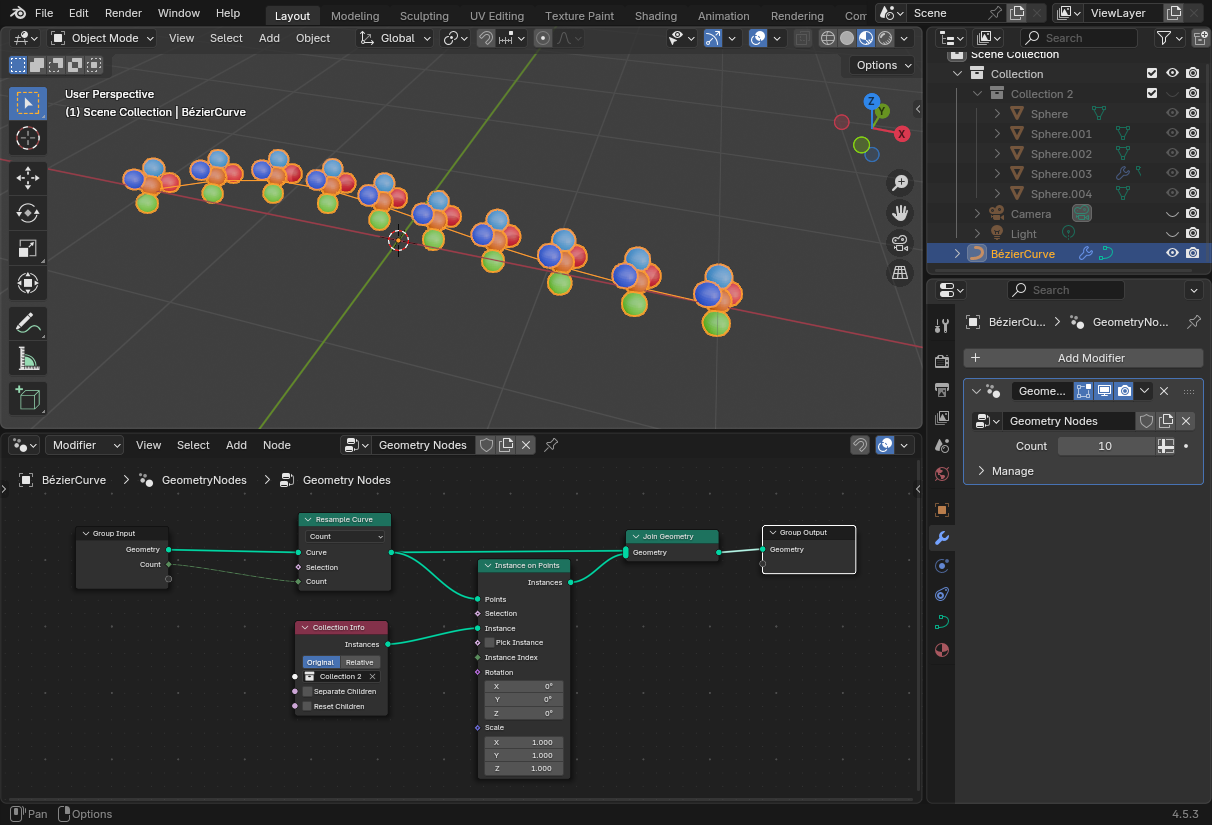Click the Add Modifier button
The width and height of the screenshot is (1212, 825).
[x=1083, y=357]
